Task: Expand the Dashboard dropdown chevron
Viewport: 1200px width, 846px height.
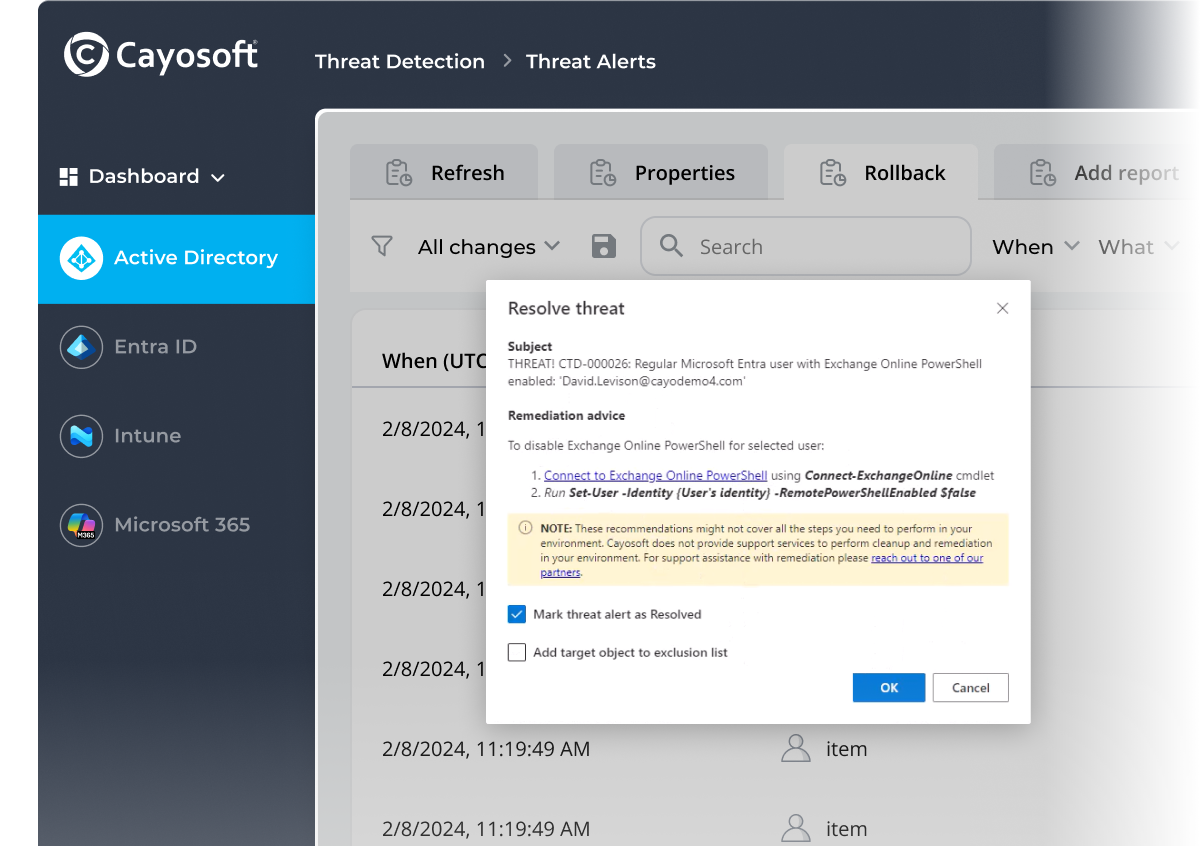Action: pyautogui.click(x=218, y=178)
